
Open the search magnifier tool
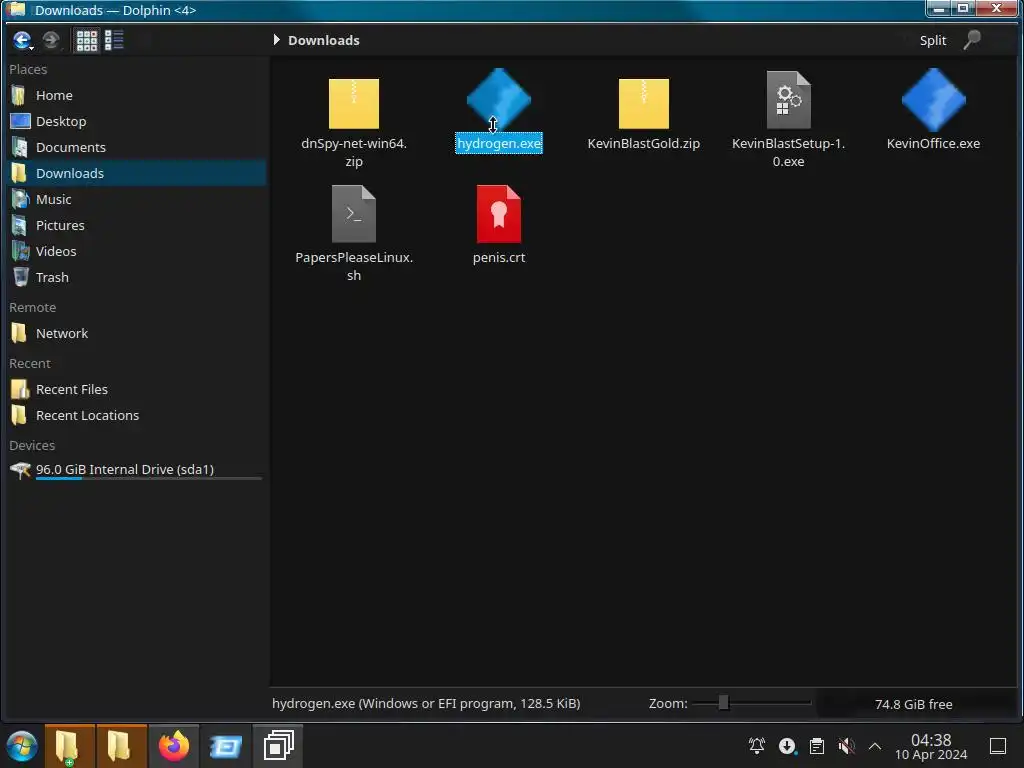972,40
